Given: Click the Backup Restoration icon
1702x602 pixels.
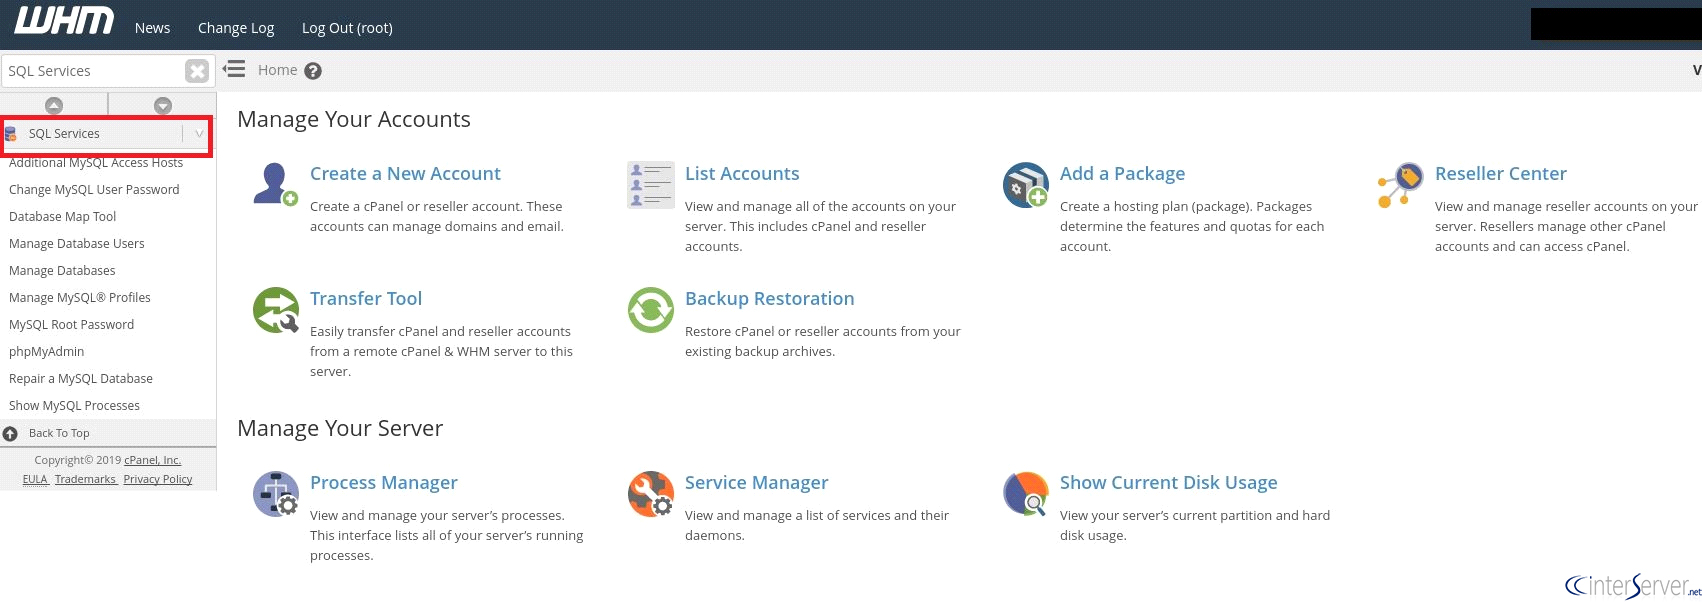Looking at the screenshot, I should pyautogui.click(x=651, y=310).
